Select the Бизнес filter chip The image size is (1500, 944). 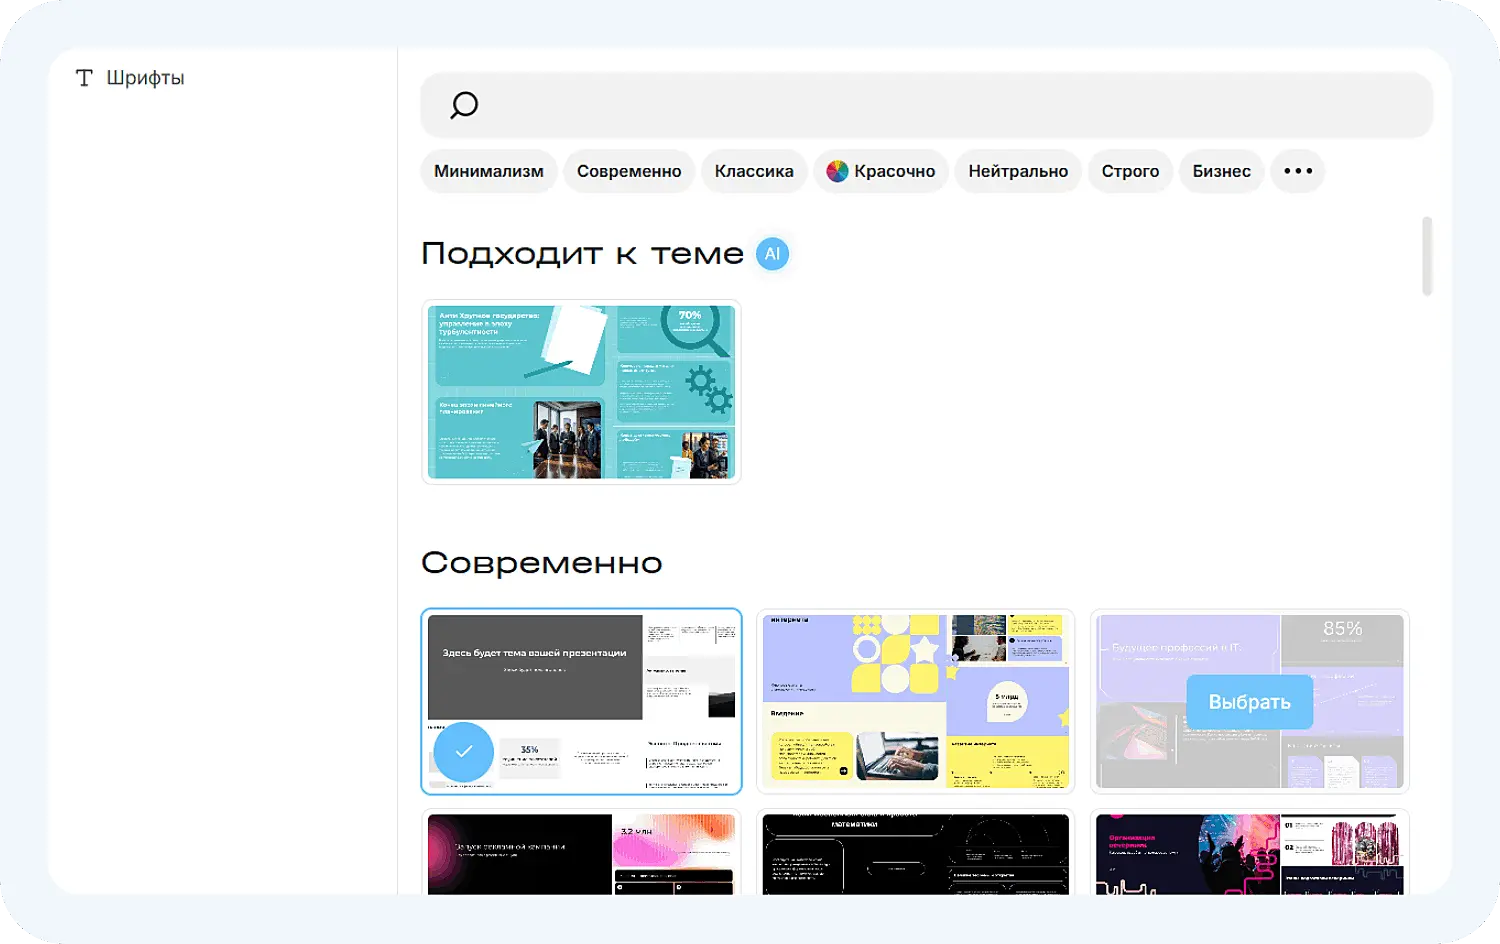click(1221, 171)
